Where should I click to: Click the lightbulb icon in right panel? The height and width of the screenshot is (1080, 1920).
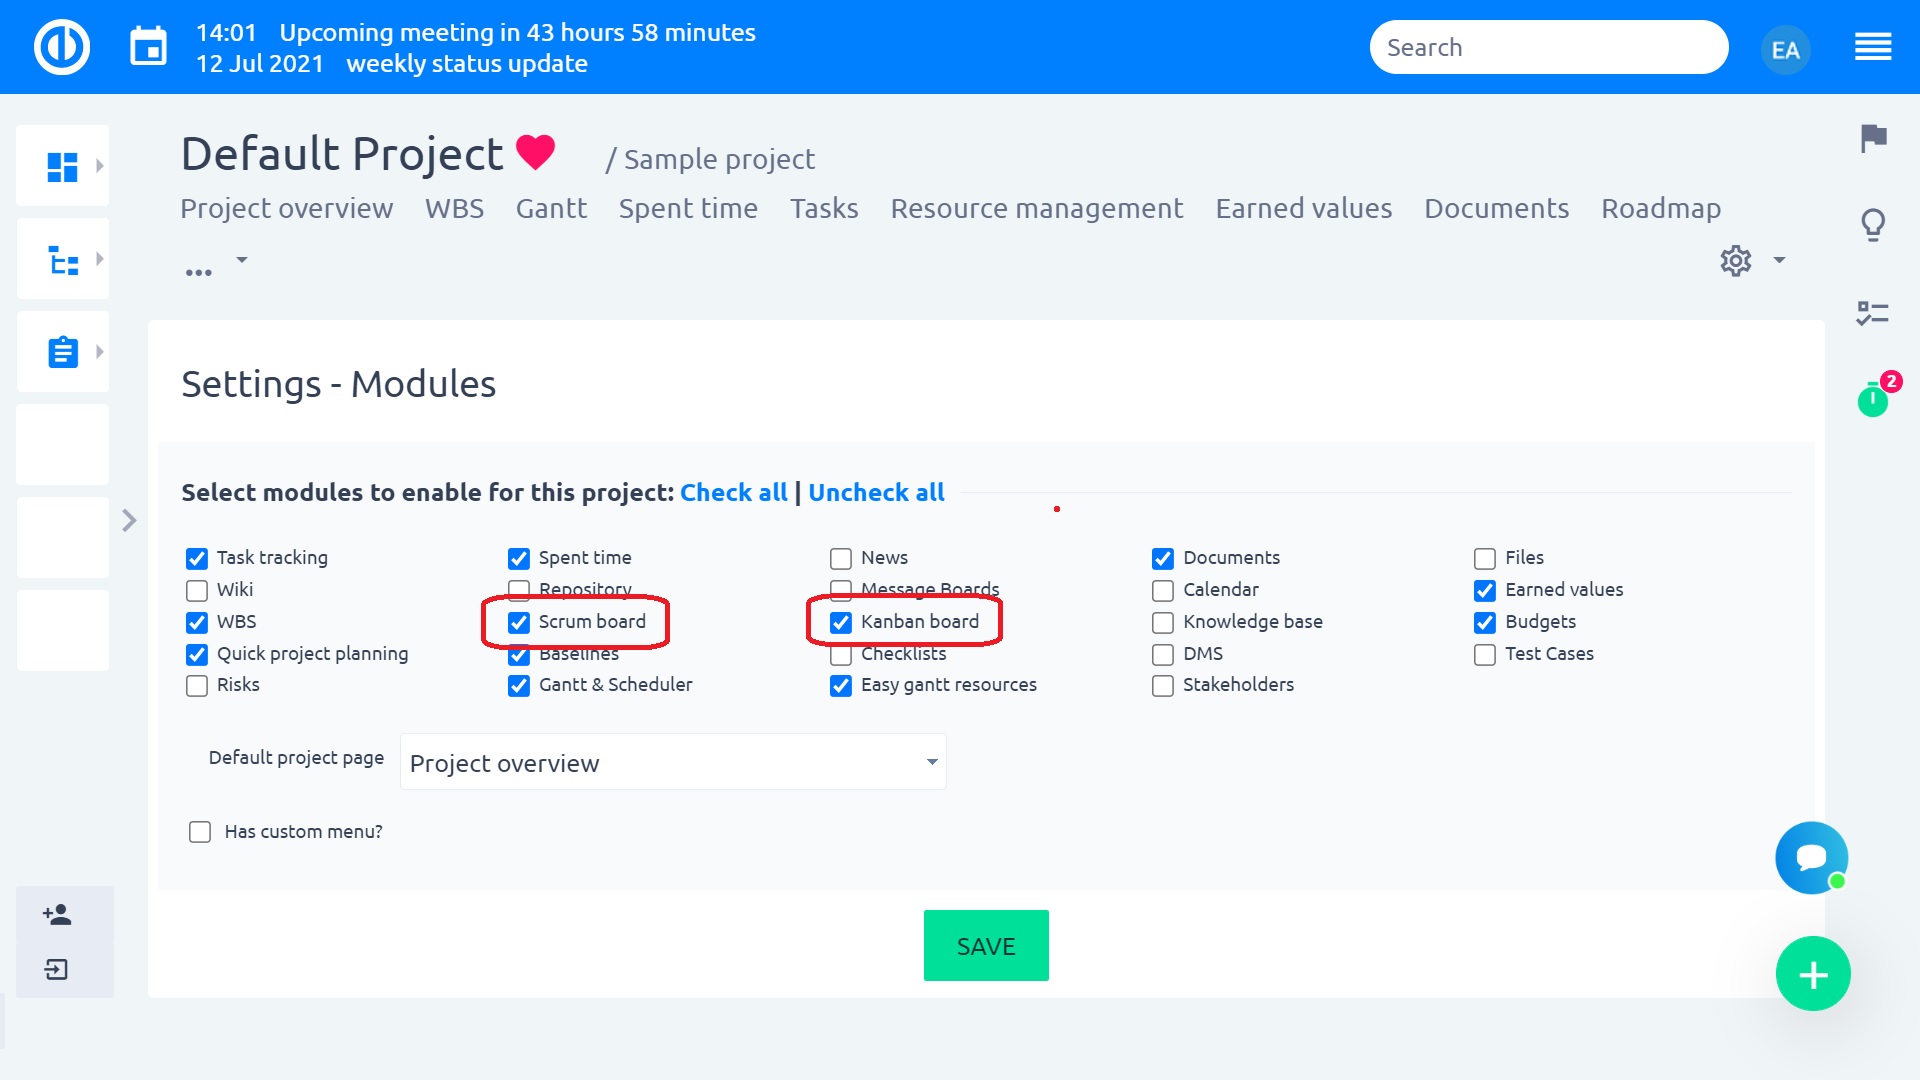pos(1873,225)
